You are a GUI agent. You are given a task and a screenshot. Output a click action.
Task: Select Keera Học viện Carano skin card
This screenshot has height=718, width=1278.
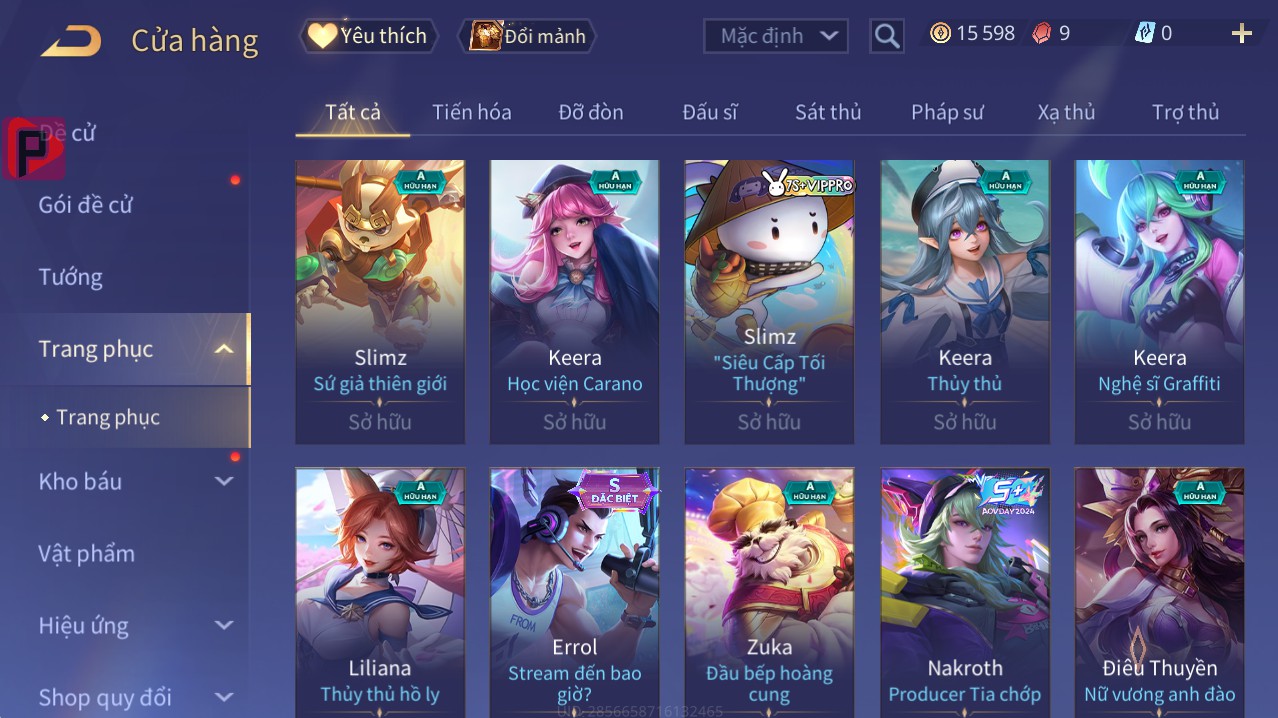coord(575,302)
